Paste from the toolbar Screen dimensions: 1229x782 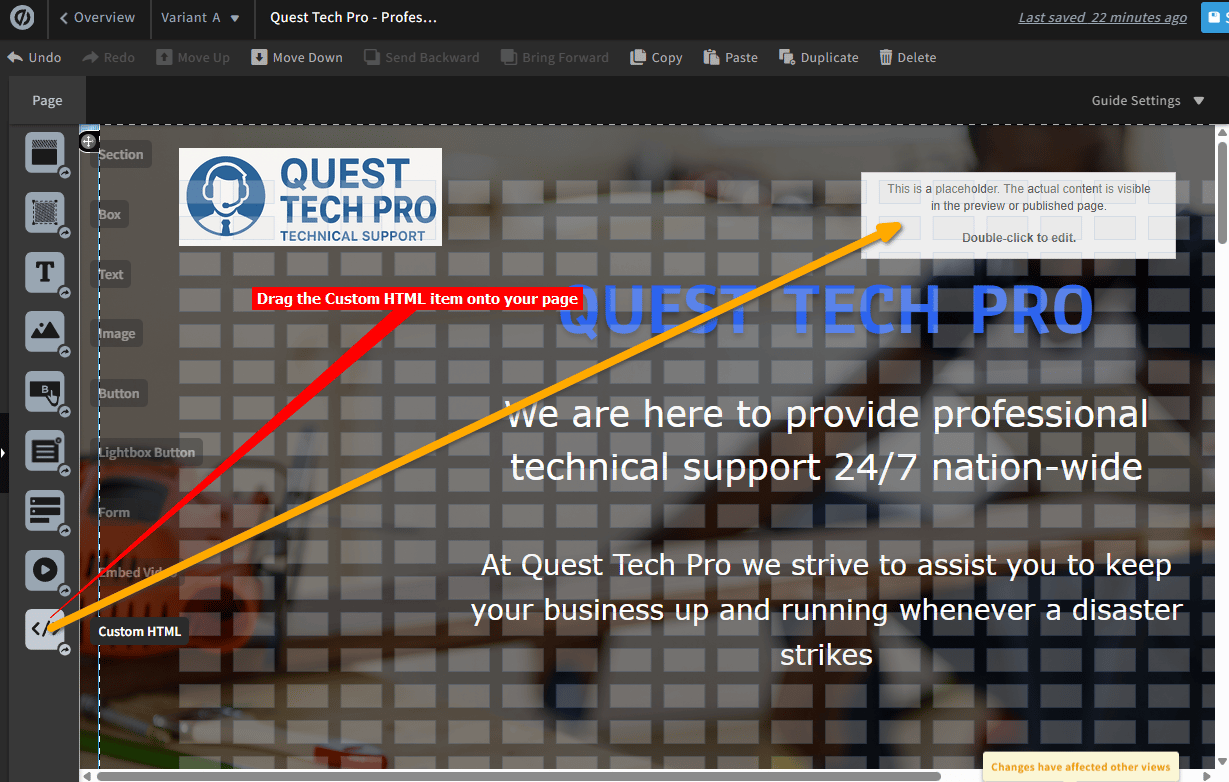tap(731, 57)
